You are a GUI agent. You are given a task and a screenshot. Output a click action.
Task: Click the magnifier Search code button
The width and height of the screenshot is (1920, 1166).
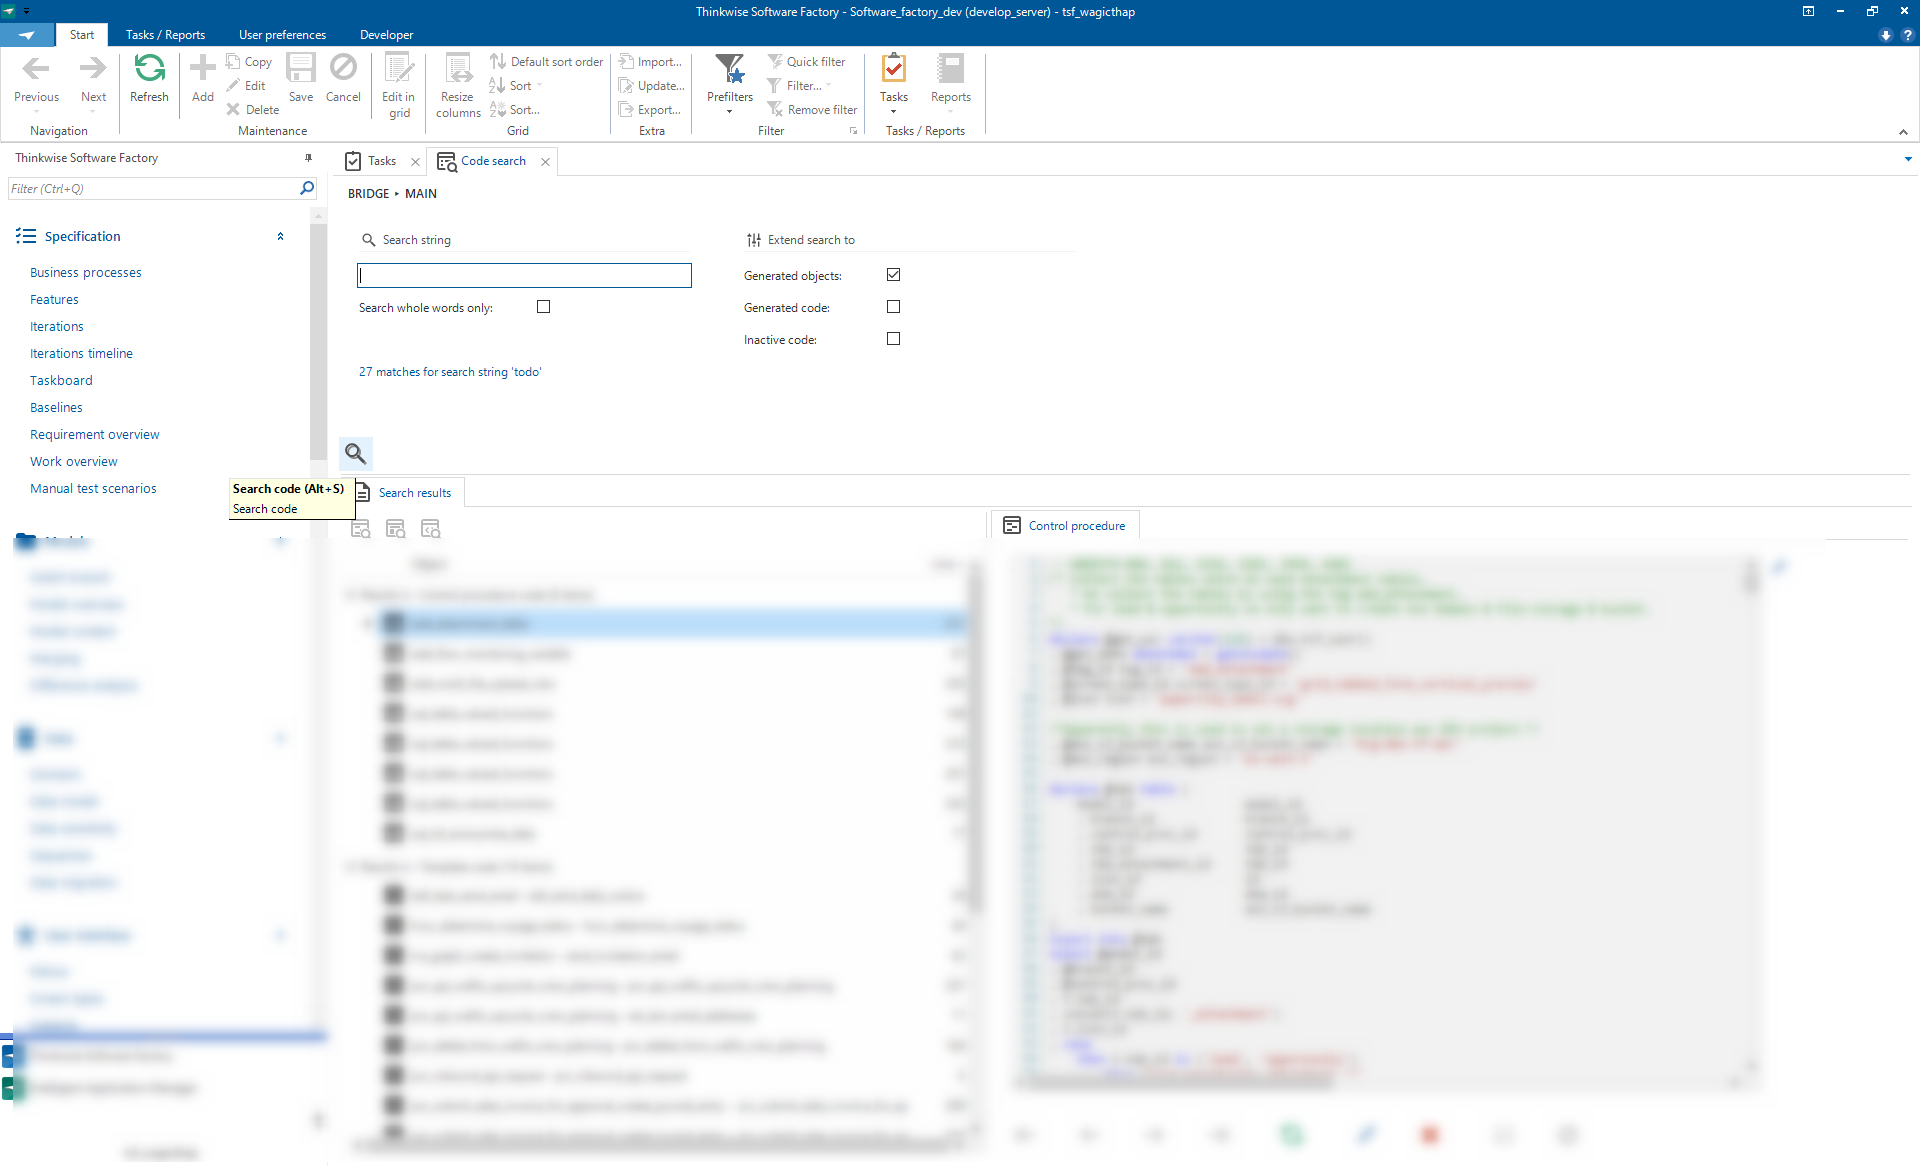pyautogui.click(x=356, y=453)
